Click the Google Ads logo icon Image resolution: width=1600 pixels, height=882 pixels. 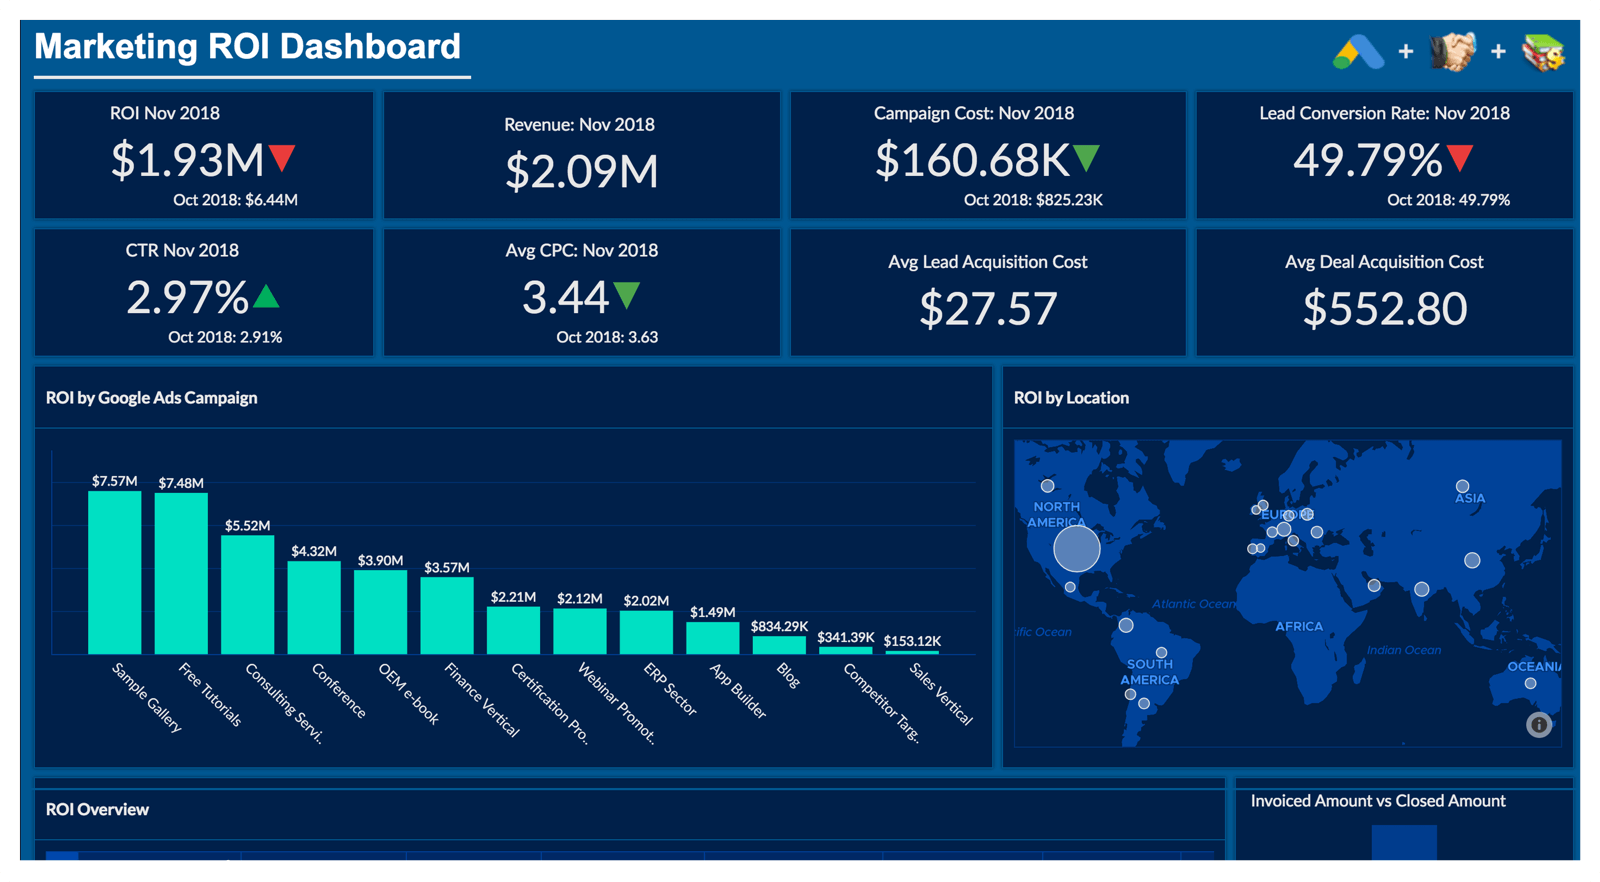[x=1358, y=52]
